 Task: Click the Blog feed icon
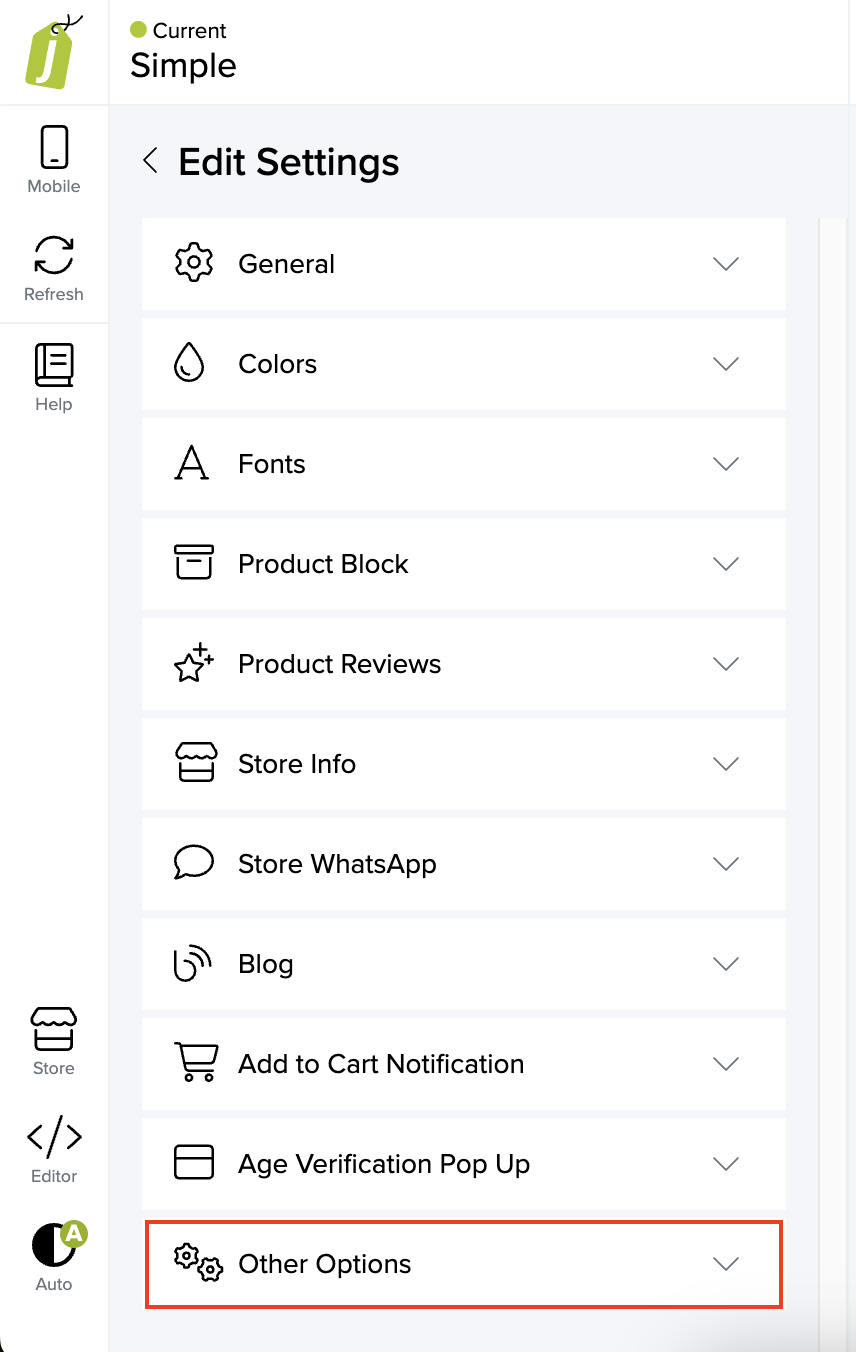[x=193, y=964]
